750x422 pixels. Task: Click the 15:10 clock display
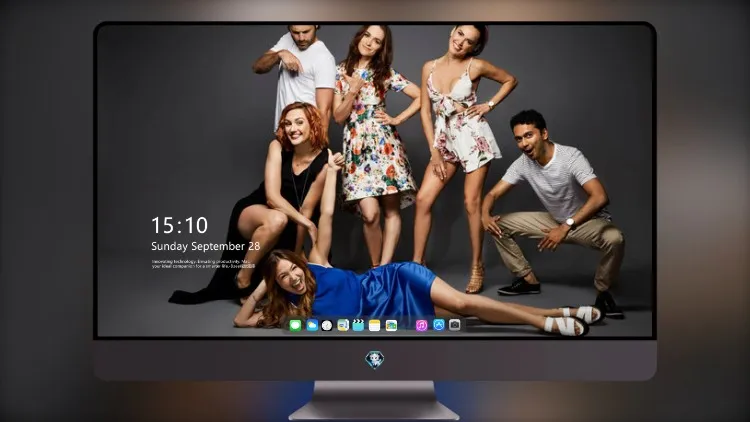[x=179, y=225]
